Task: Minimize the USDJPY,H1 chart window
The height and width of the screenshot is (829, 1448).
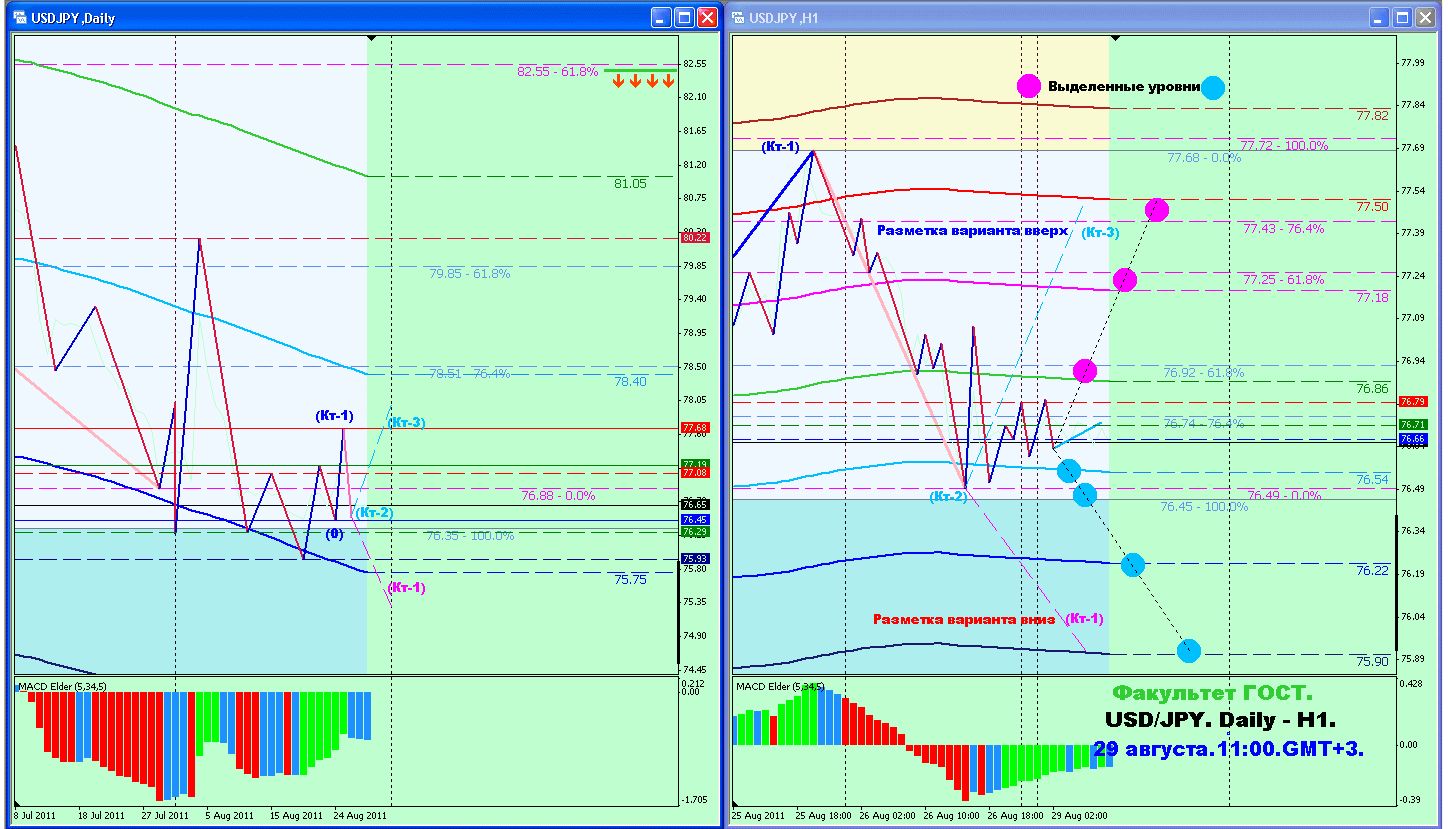Action: point(1380,17)
